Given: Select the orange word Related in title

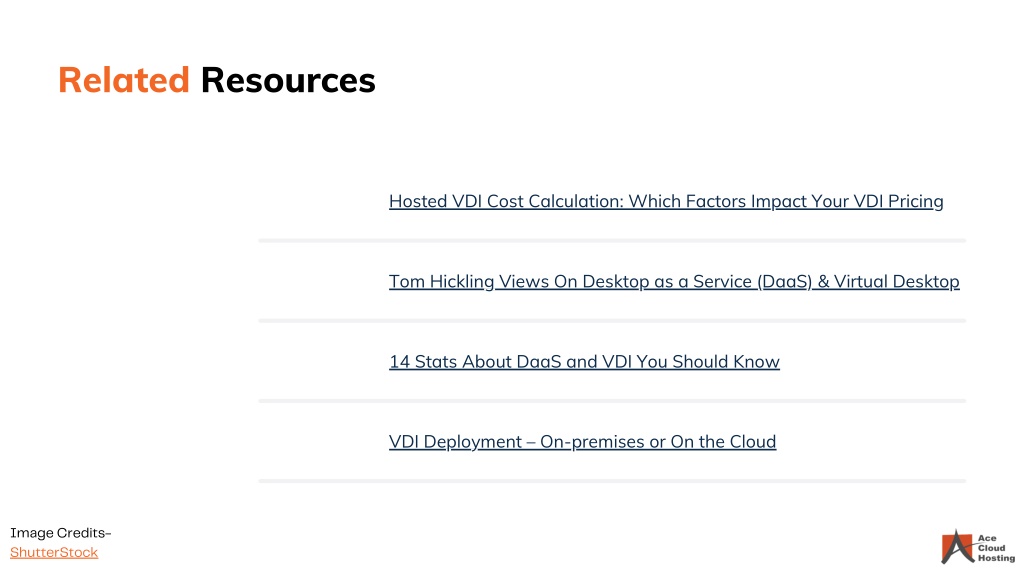Looking at the screenshot, I should [x=124, y=80].
